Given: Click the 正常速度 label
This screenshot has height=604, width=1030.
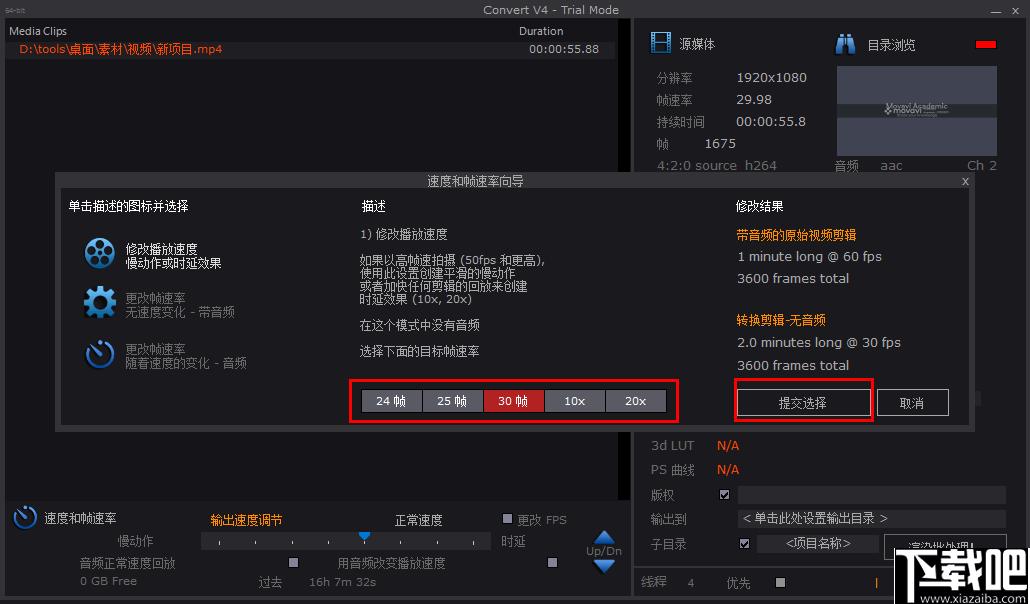Looking at the screenshot, I should pyautogui.click(x=418, y=521).
